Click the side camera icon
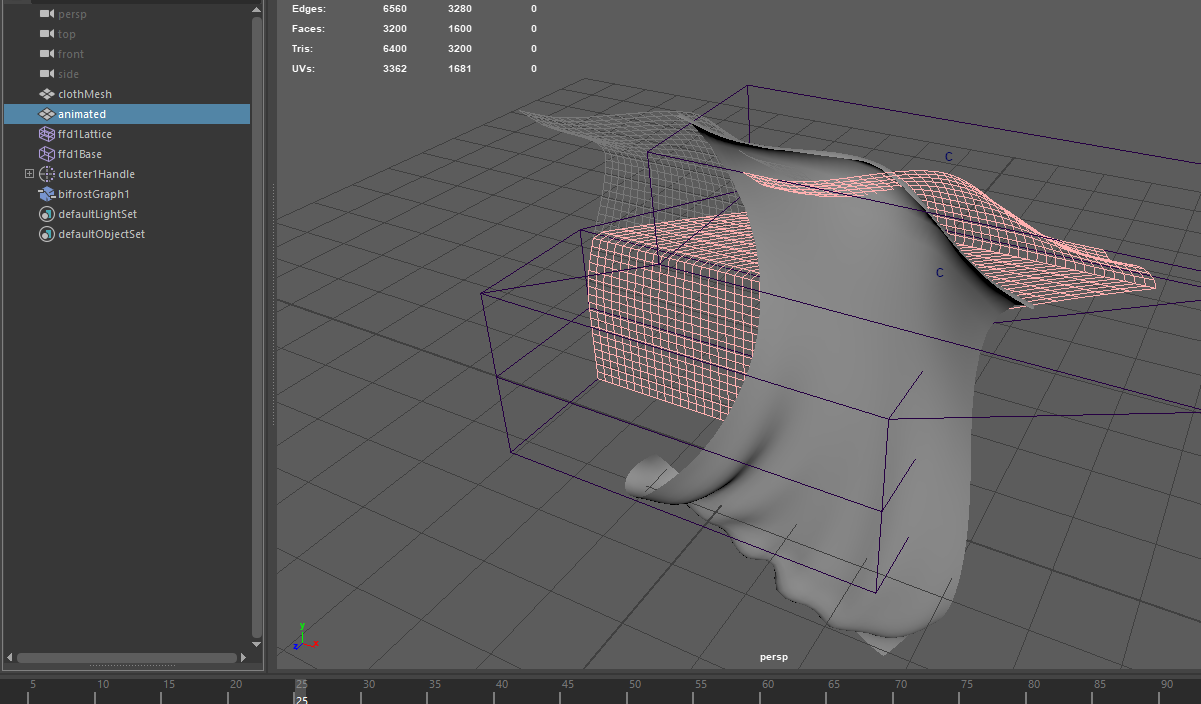This screenshot has width=1201, height=704. (x=44, y=73)
